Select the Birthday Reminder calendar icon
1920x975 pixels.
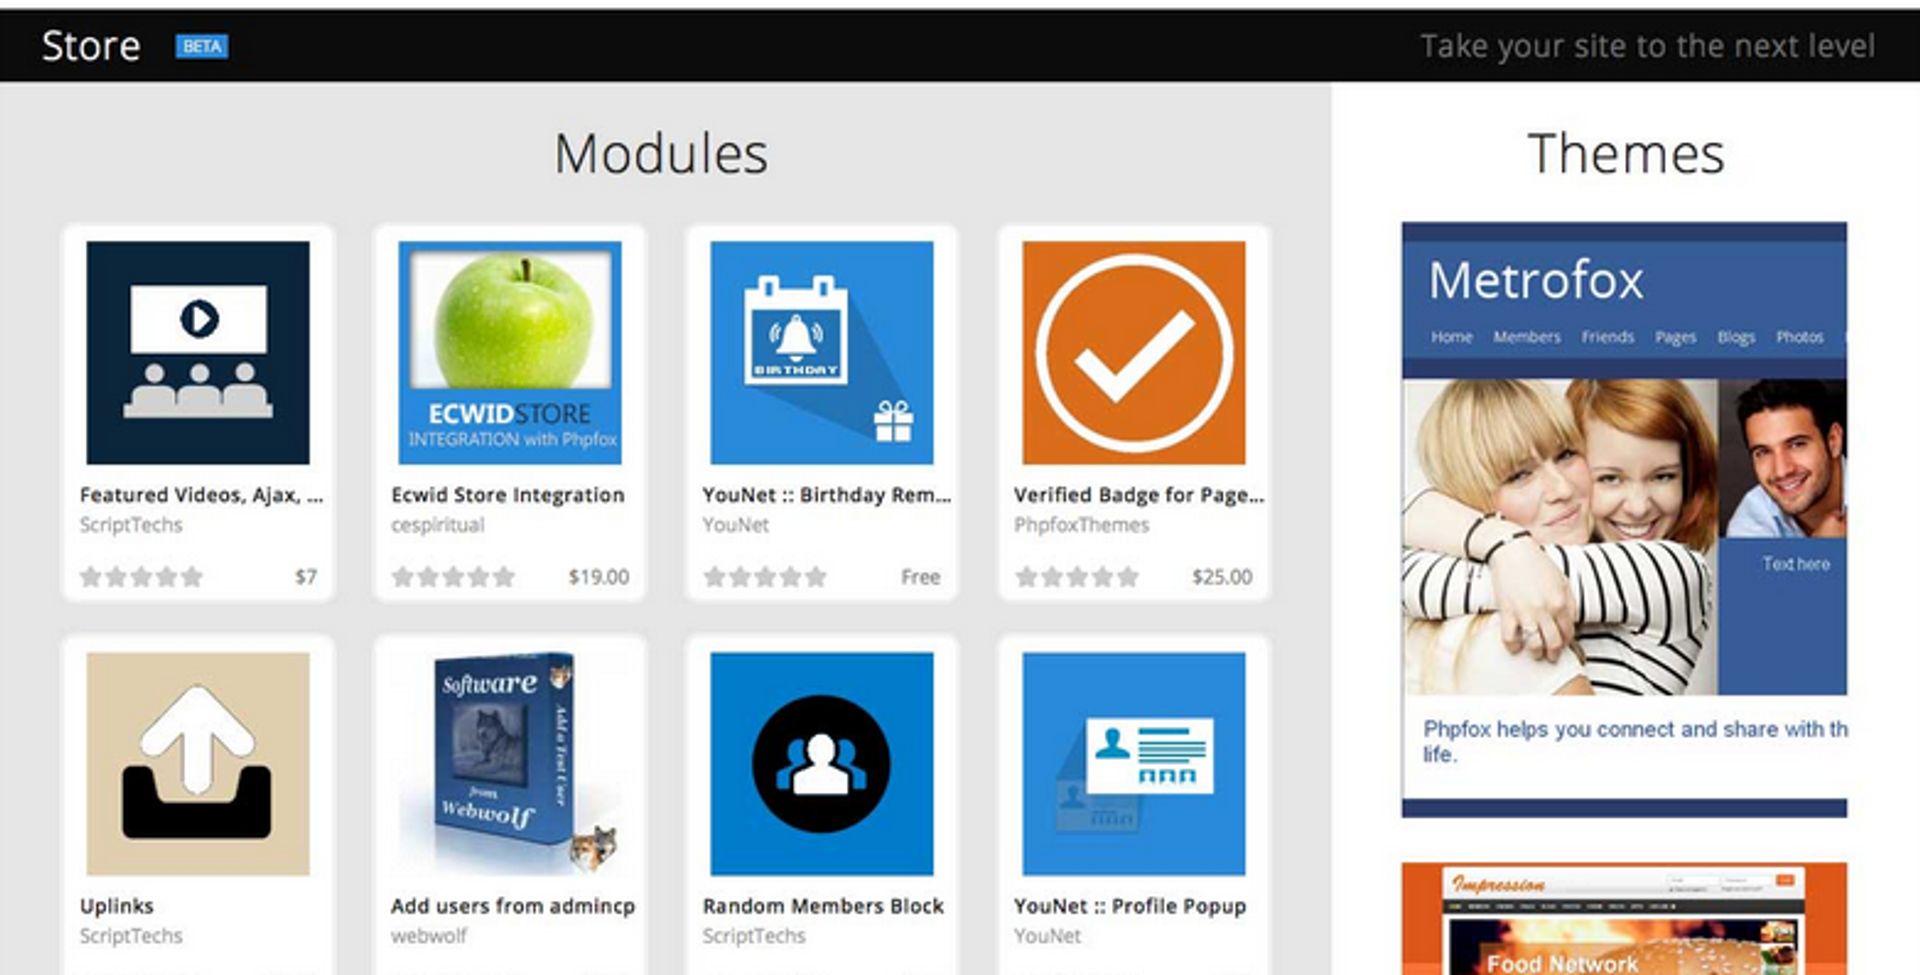coord(822,352)
